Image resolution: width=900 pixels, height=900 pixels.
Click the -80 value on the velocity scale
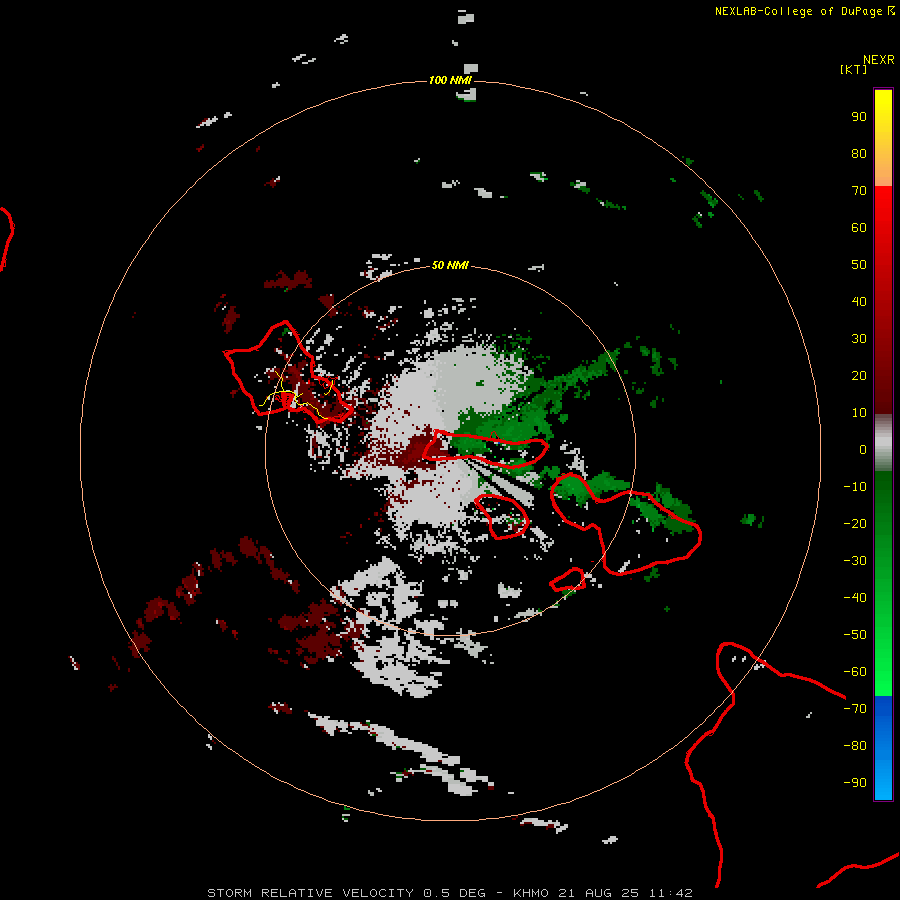[x=855, y=746]
